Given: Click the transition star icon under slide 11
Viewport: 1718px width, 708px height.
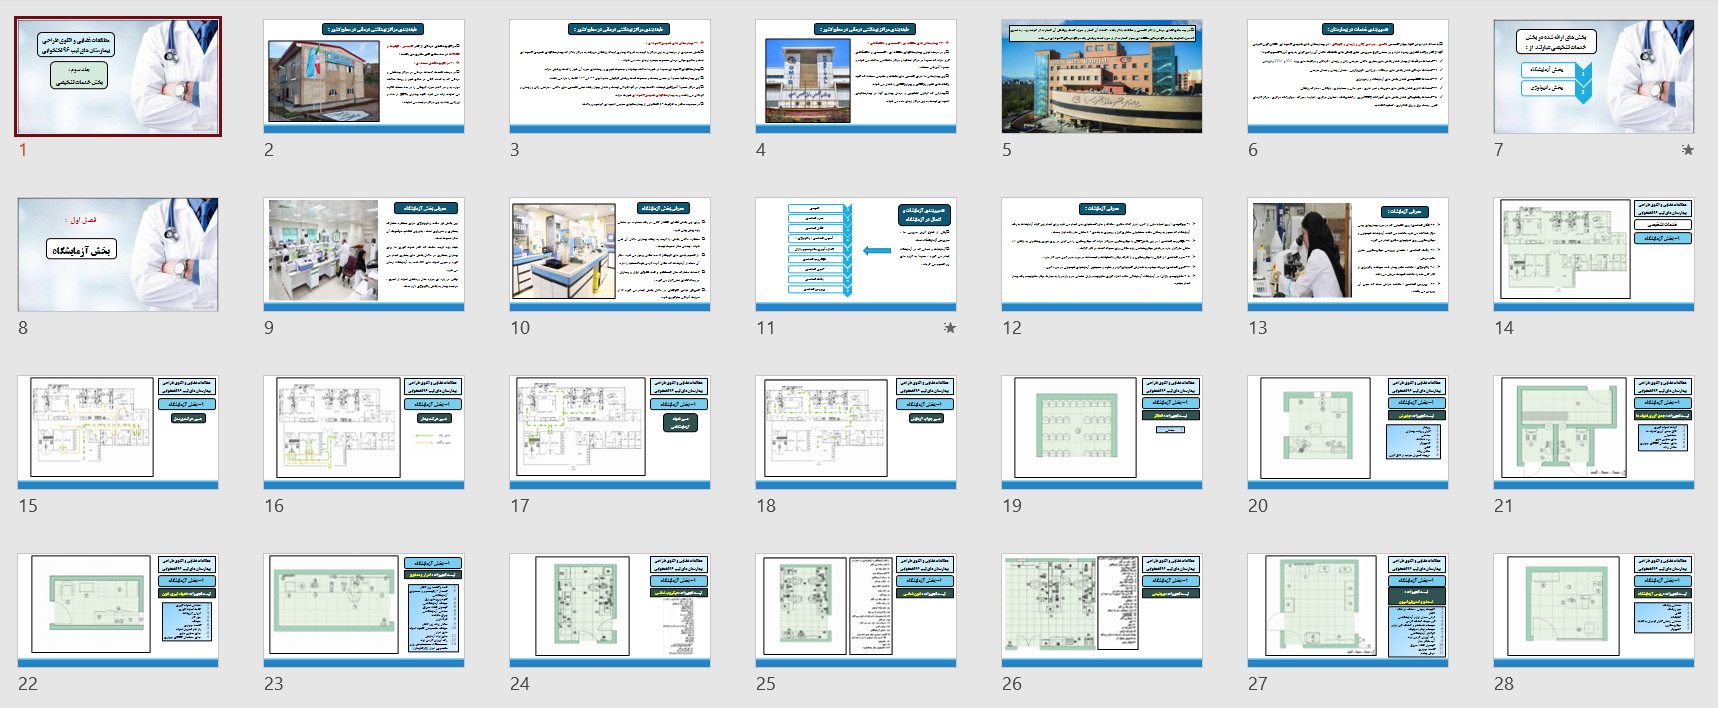Looking at the screenshot, I should [949, 328].
